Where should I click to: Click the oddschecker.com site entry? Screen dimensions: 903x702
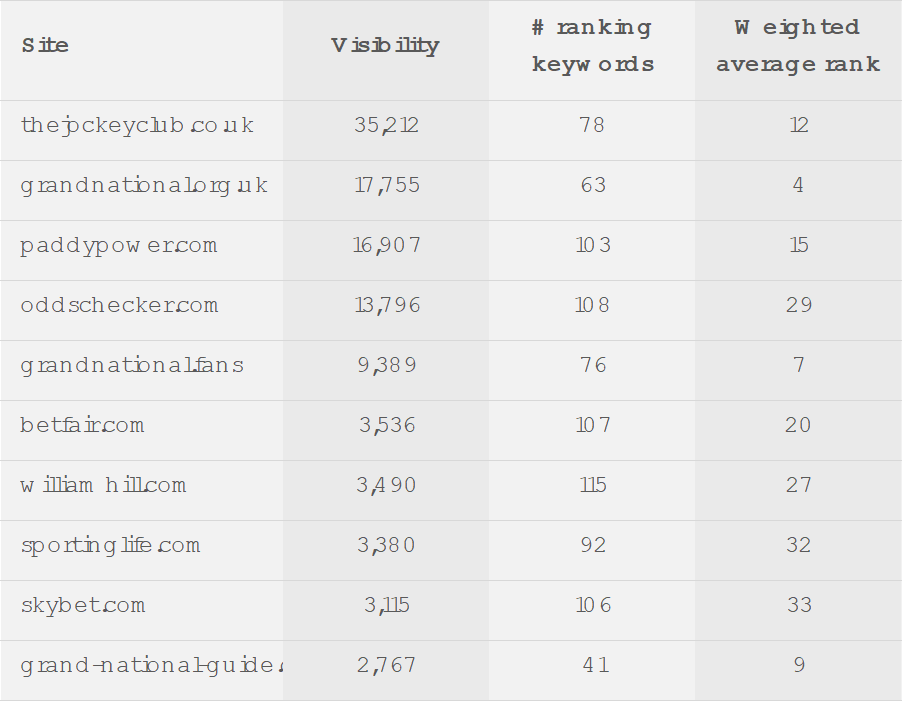(x=119, y=306)
